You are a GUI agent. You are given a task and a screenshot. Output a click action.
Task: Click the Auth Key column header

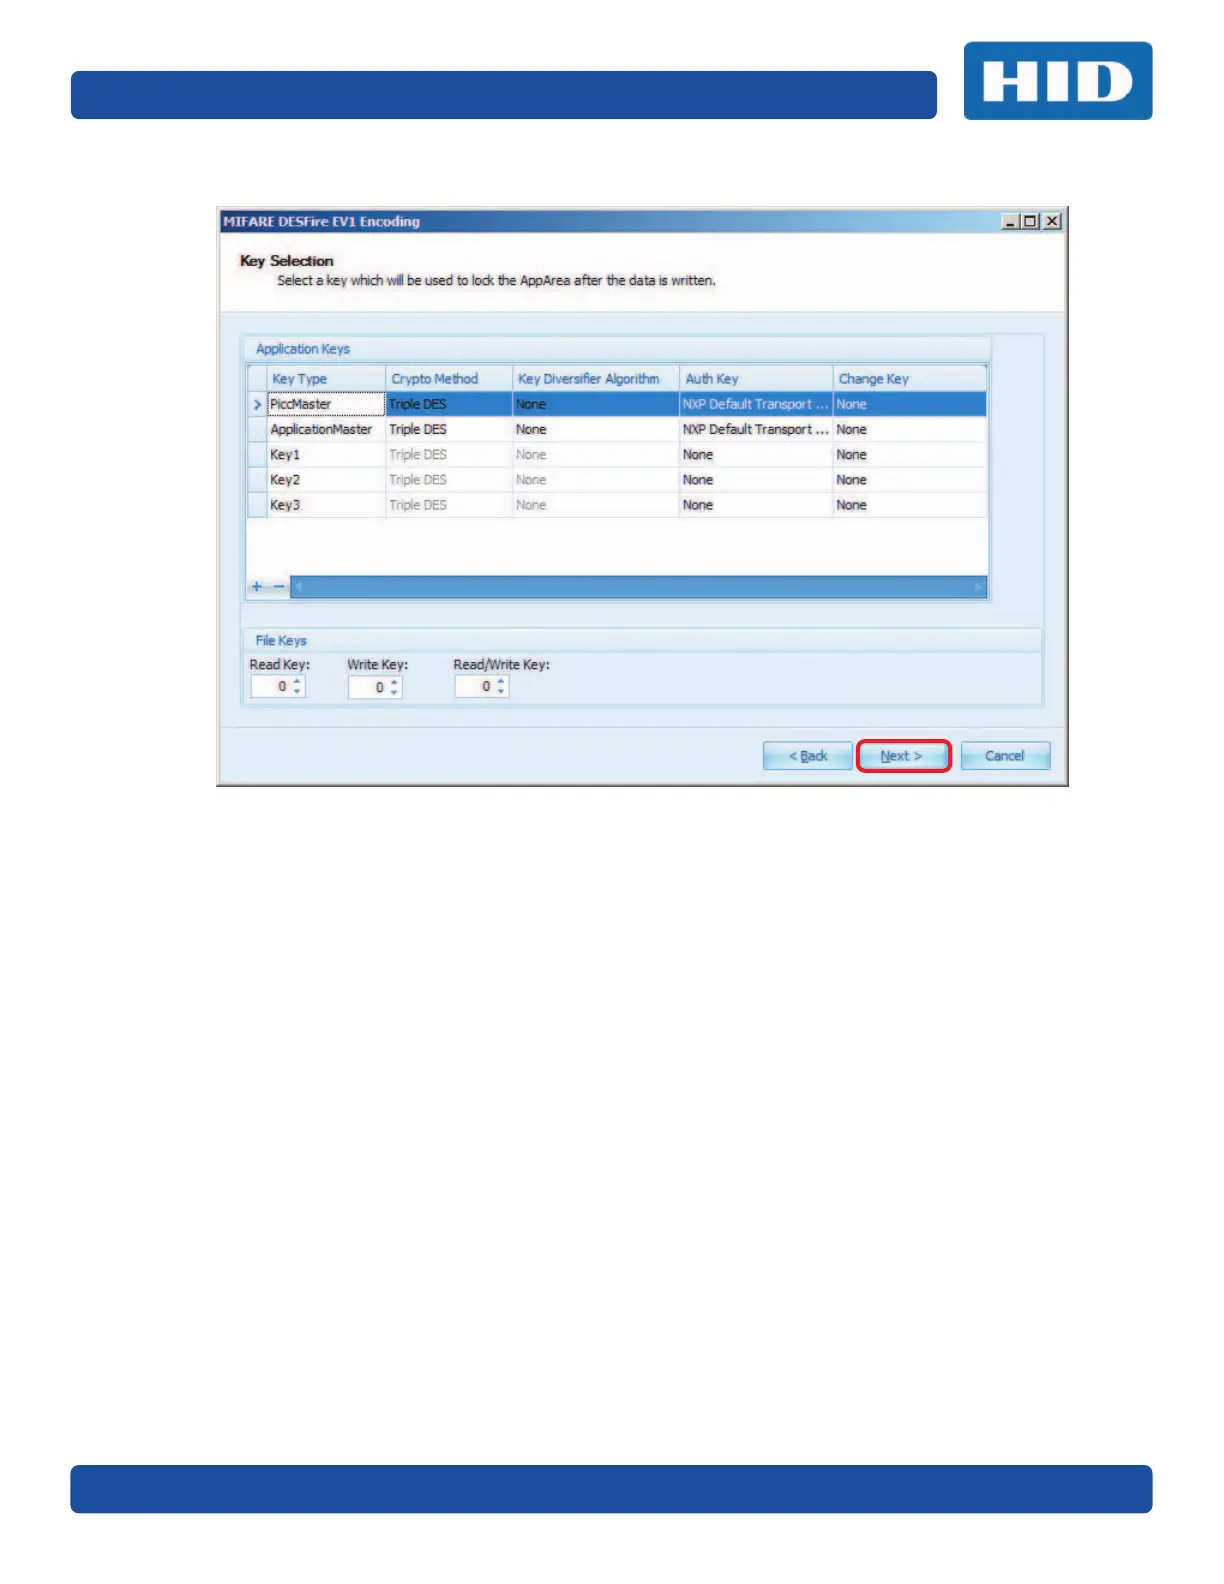(756, 379)
